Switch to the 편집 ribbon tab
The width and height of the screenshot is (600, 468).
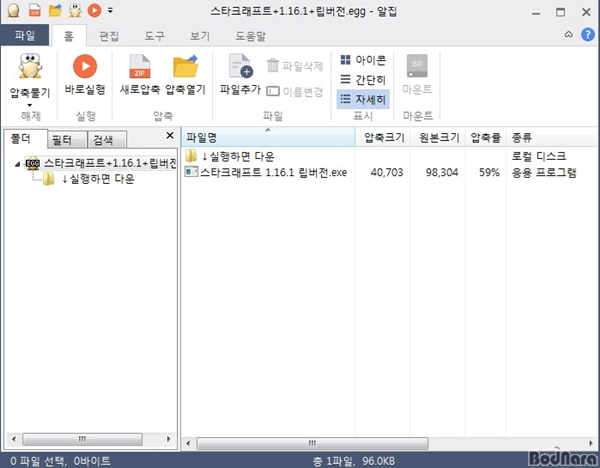click(109, 36)
